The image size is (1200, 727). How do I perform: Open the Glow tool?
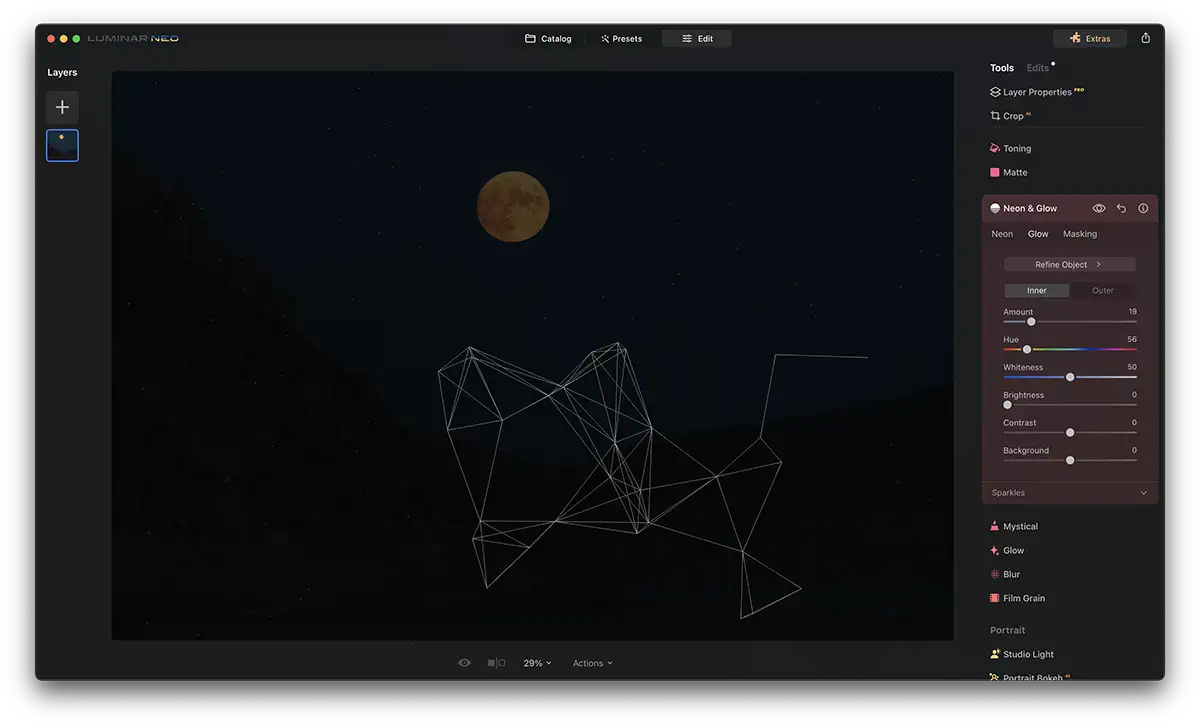pyautogui.click(x=1007, y=550)
